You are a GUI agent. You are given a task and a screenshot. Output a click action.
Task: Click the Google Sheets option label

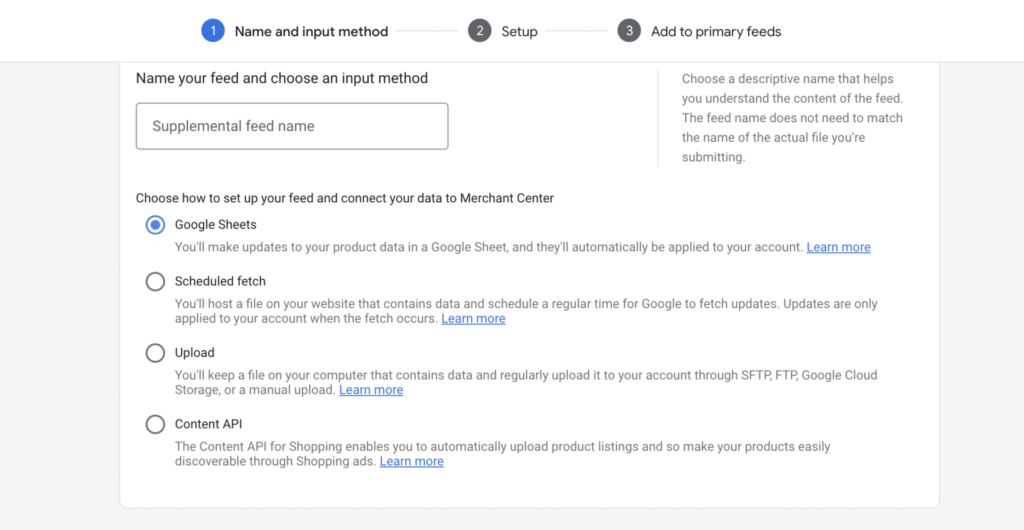pyautogui.click(x=216, y=225)
